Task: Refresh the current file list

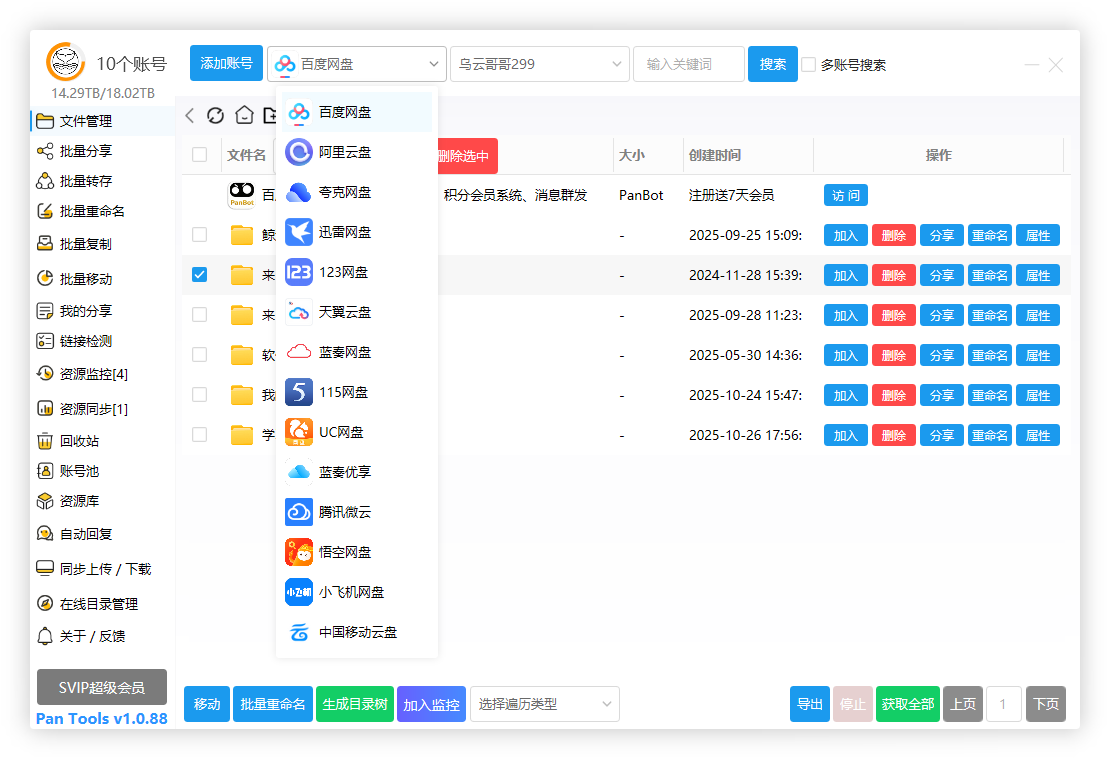Action: point(215,115)
